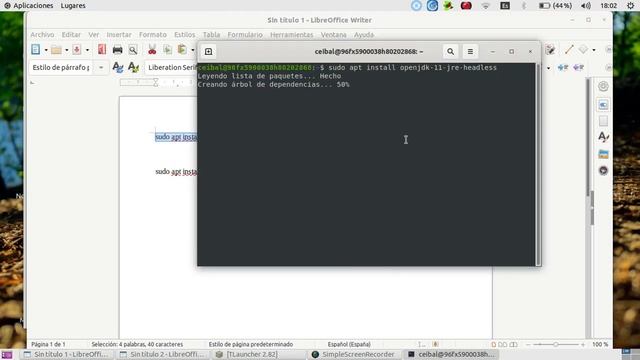Toggle Print Preview magnifier icon

click(133, 50)
